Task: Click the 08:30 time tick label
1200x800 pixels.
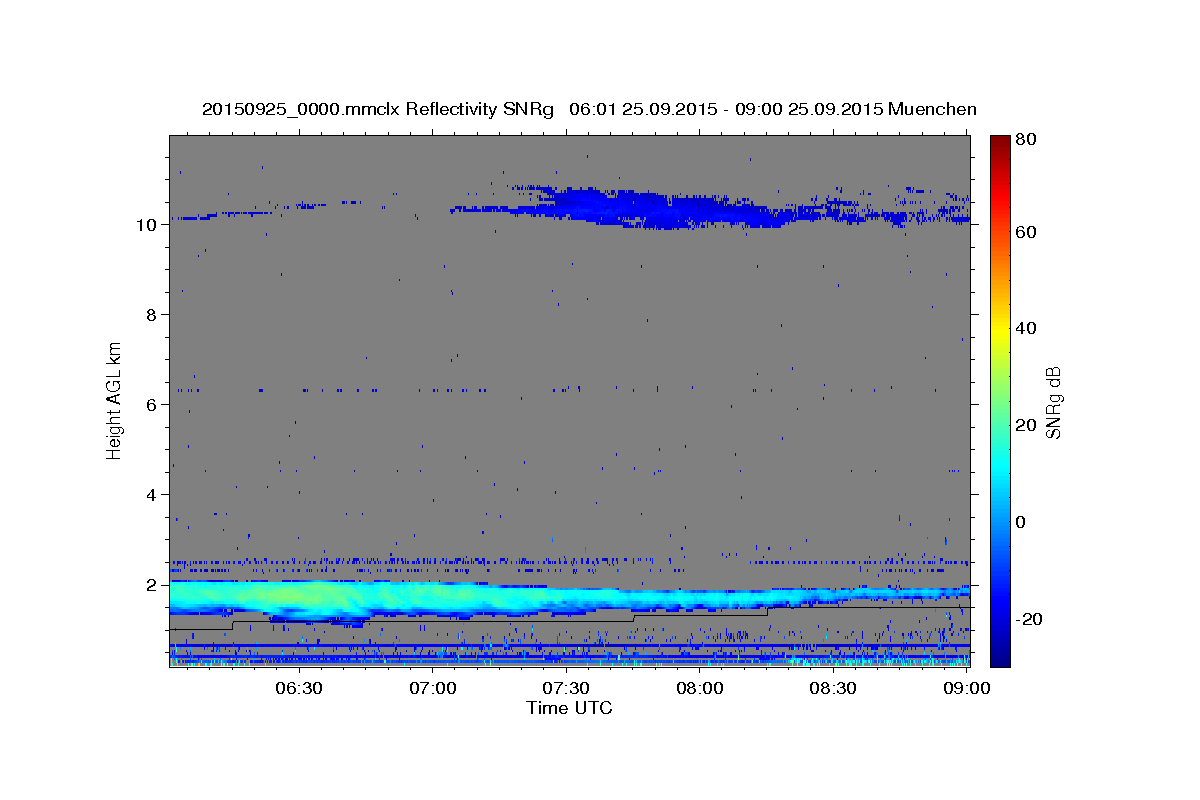Action: click(x=834, y=689)
